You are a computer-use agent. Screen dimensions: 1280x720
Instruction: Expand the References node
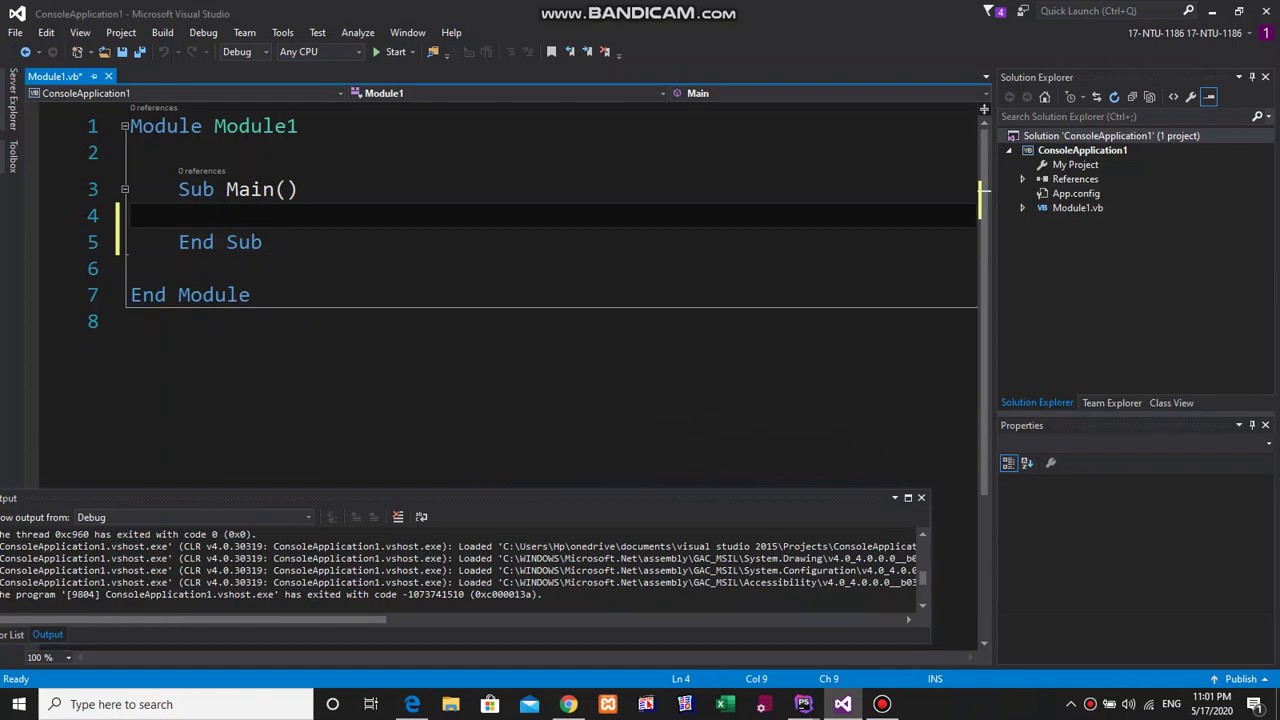[1022, 179]
